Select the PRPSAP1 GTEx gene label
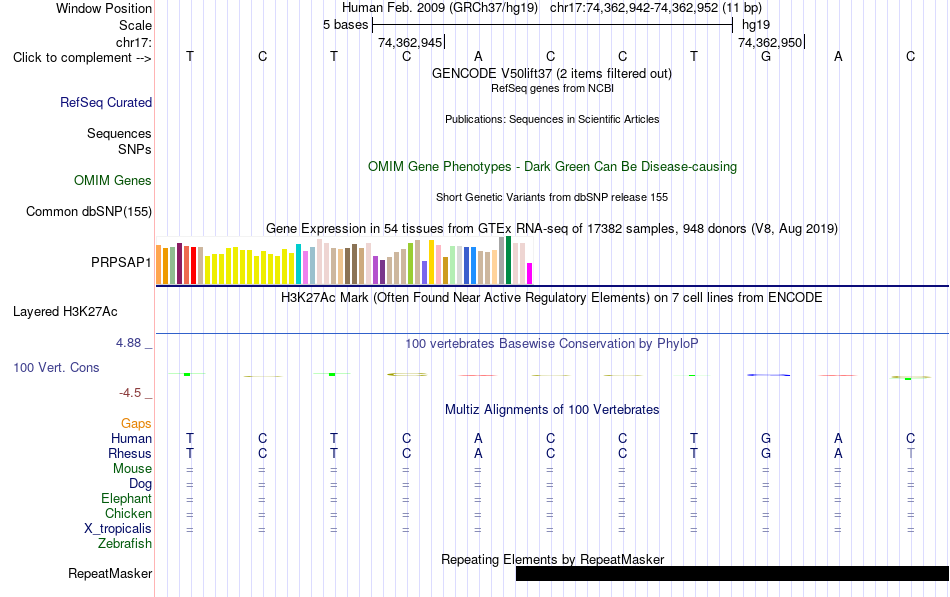The height and width of the screenshot is (597, 950). tap(121, 262)
